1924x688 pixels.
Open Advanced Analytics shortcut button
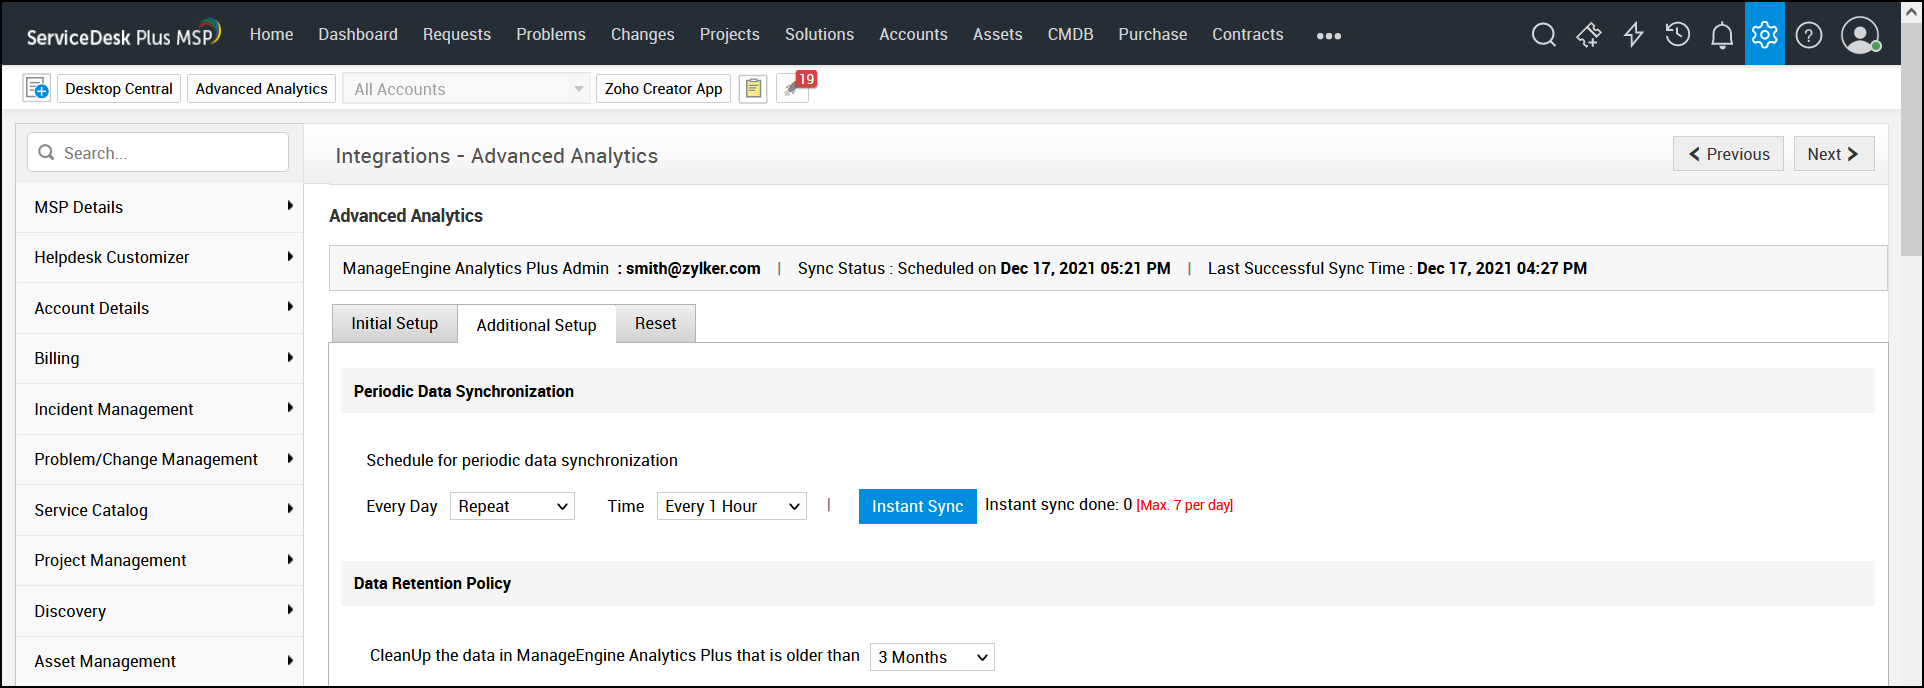261,89
